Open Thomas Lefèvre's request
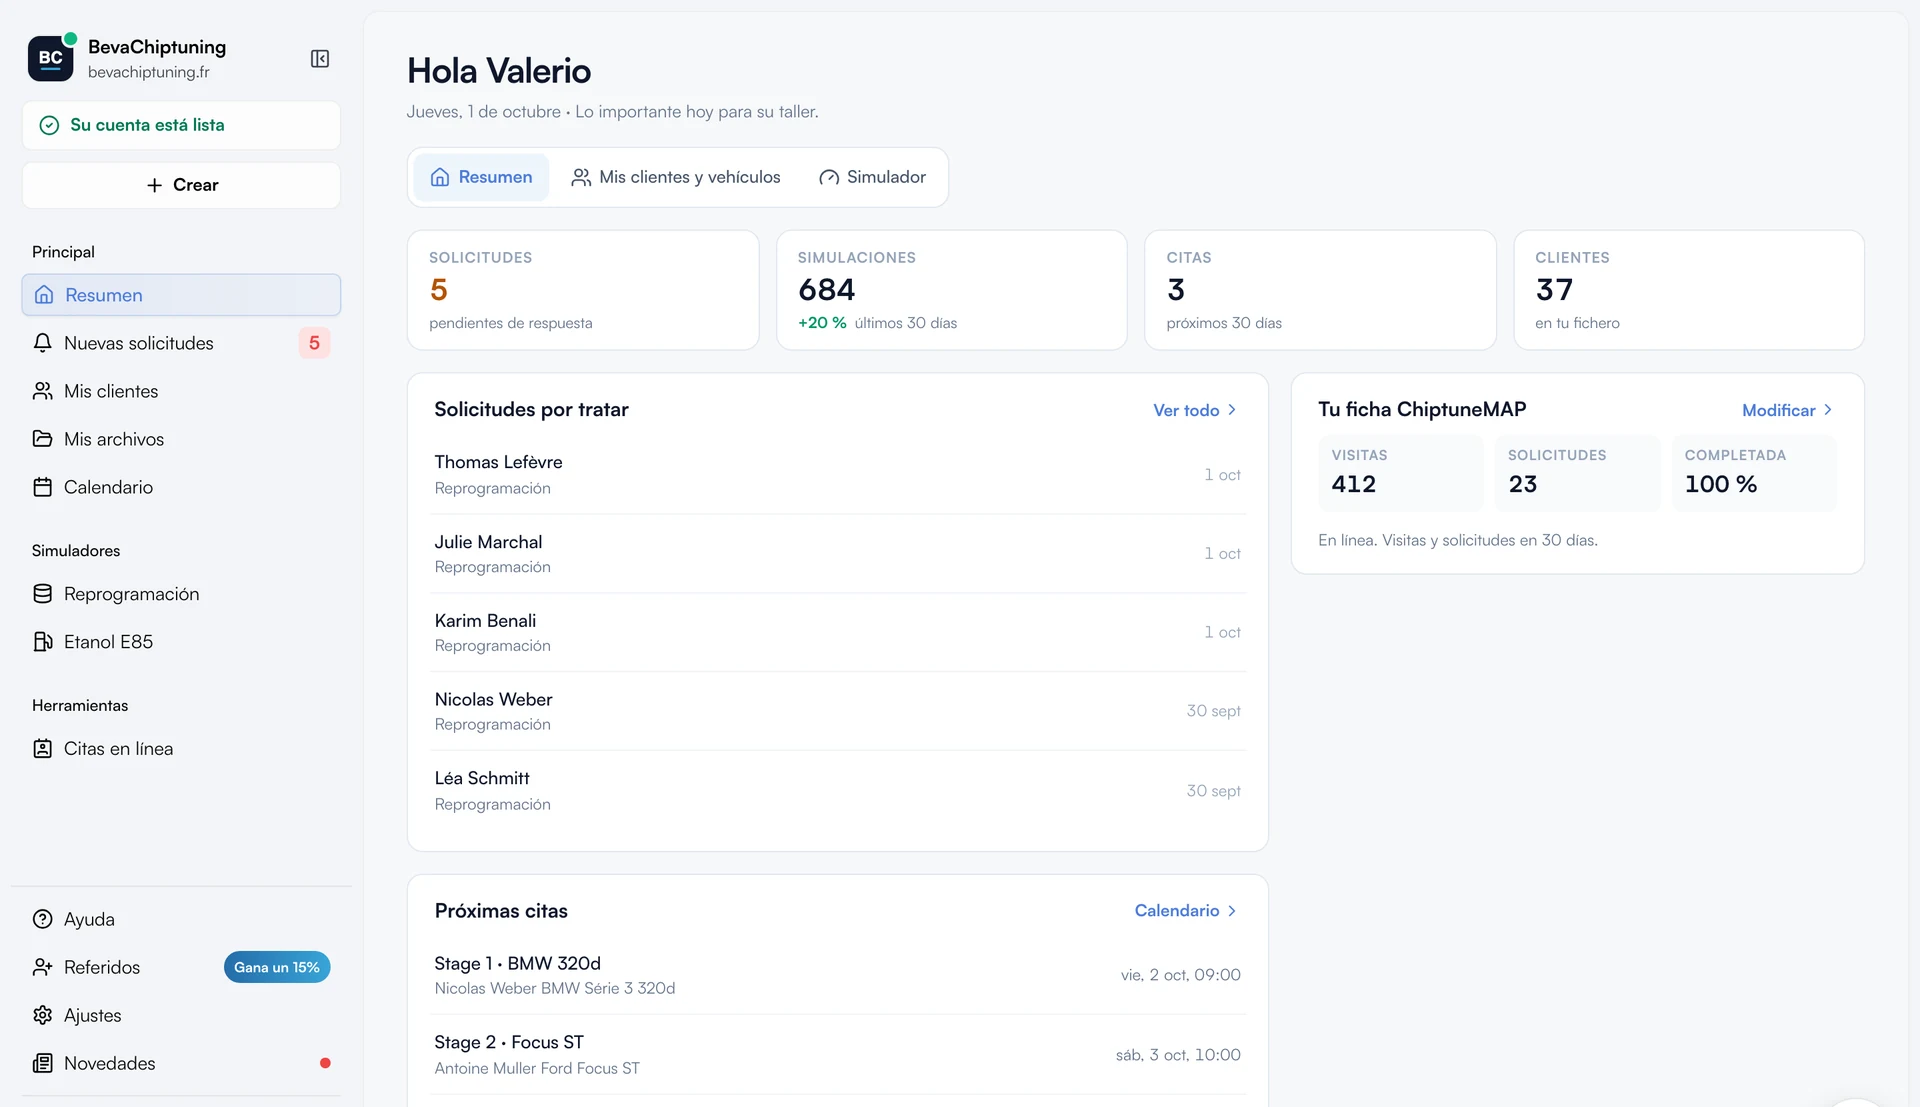The image size is (1920, 1107). point(837,475)
